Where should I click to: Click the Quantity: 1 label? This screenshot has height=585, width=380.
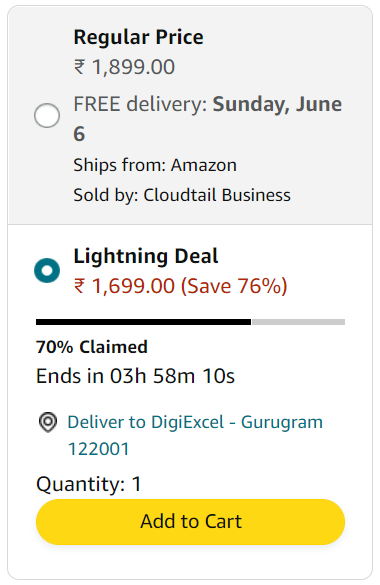89,484
